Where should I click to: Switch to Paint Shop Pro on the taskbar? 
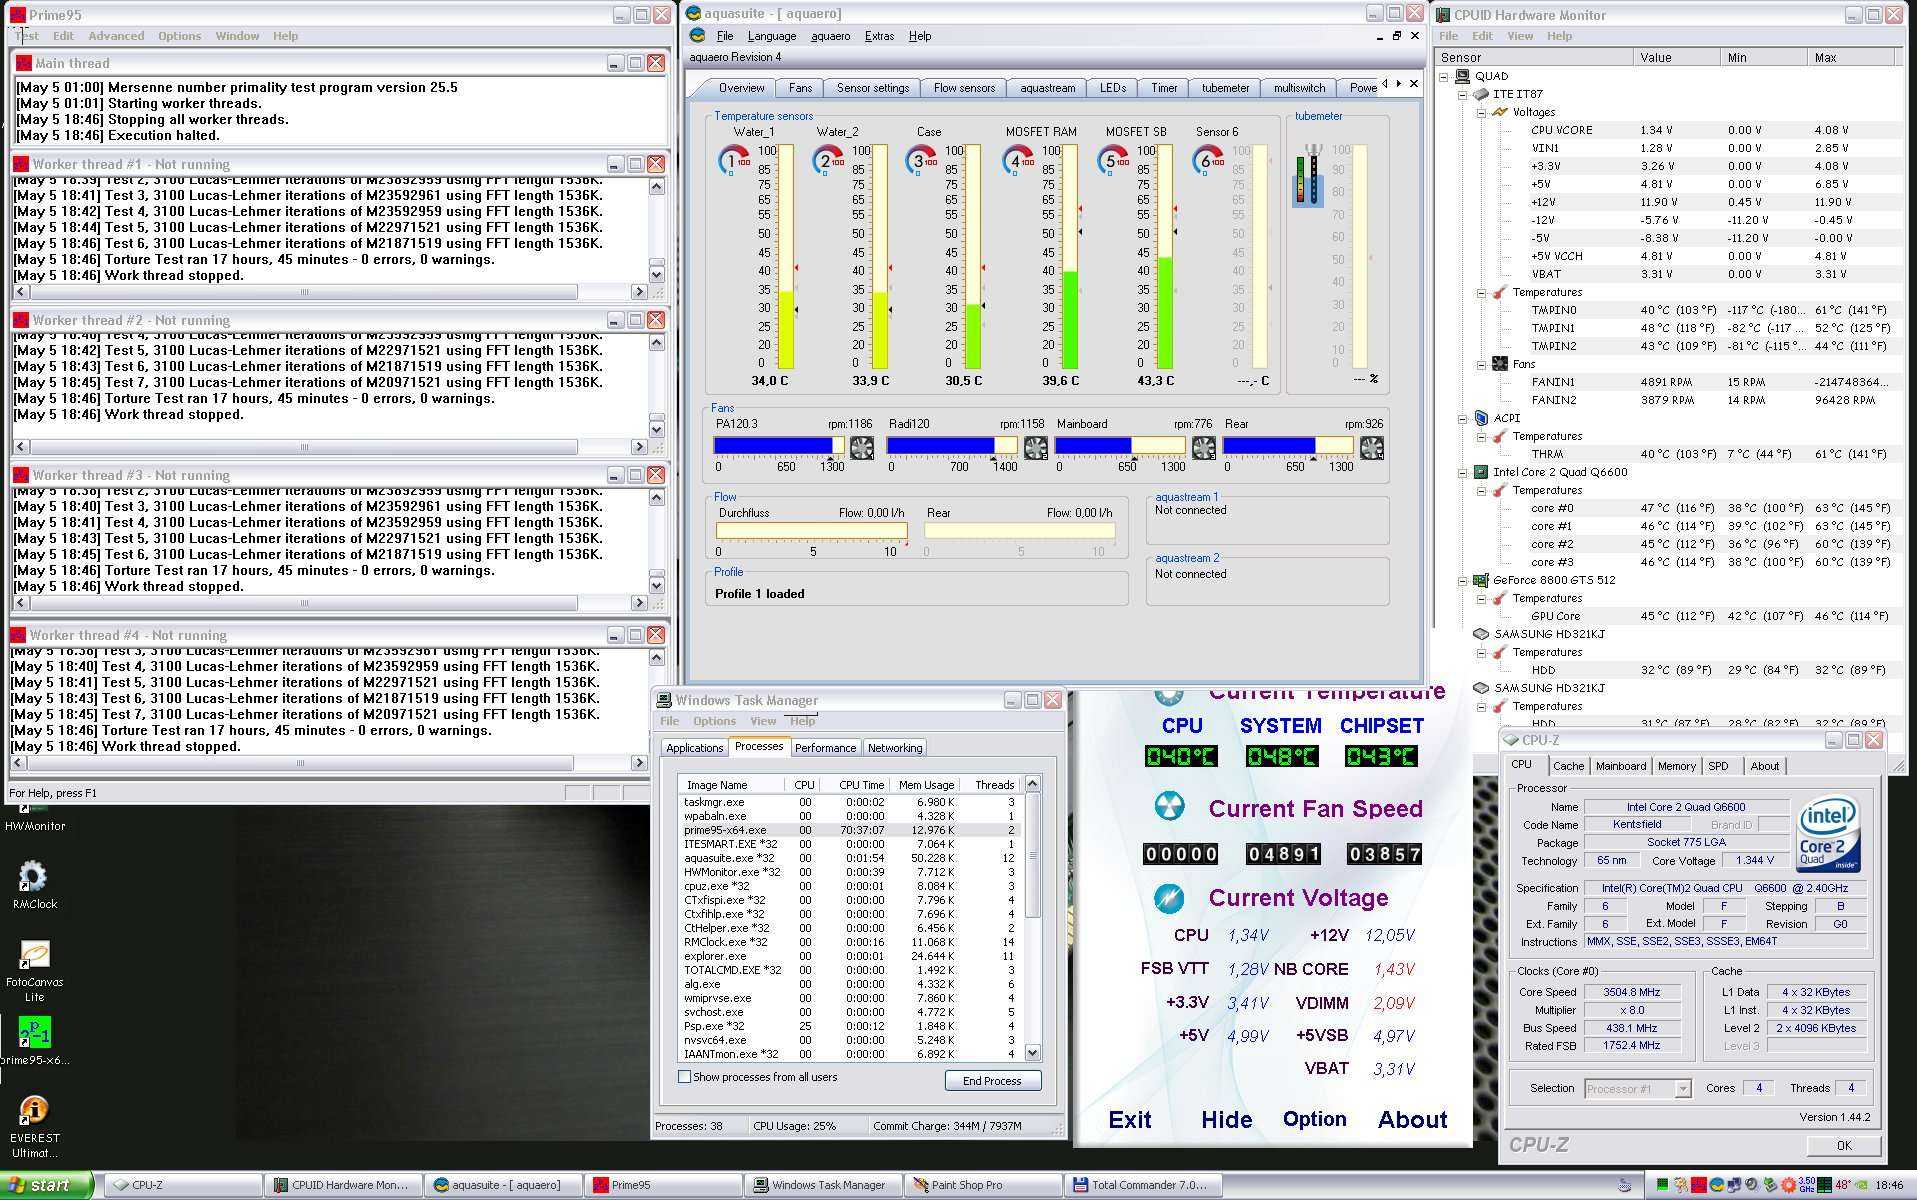coord(982,1185)
